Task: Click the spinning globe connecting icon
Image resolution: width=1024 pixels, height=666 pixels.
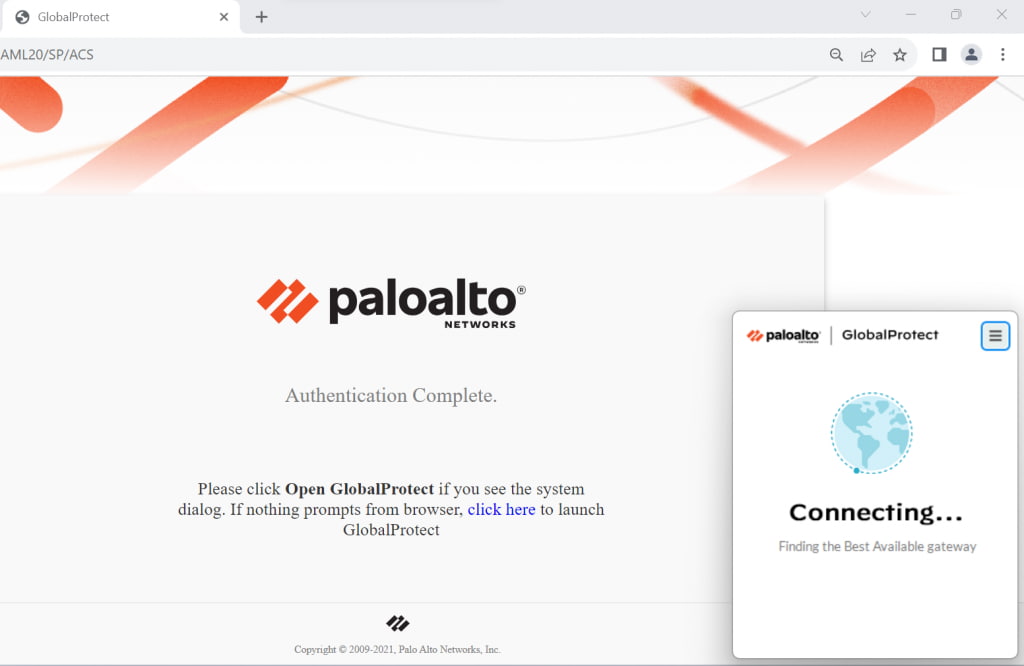Action: 871,433
